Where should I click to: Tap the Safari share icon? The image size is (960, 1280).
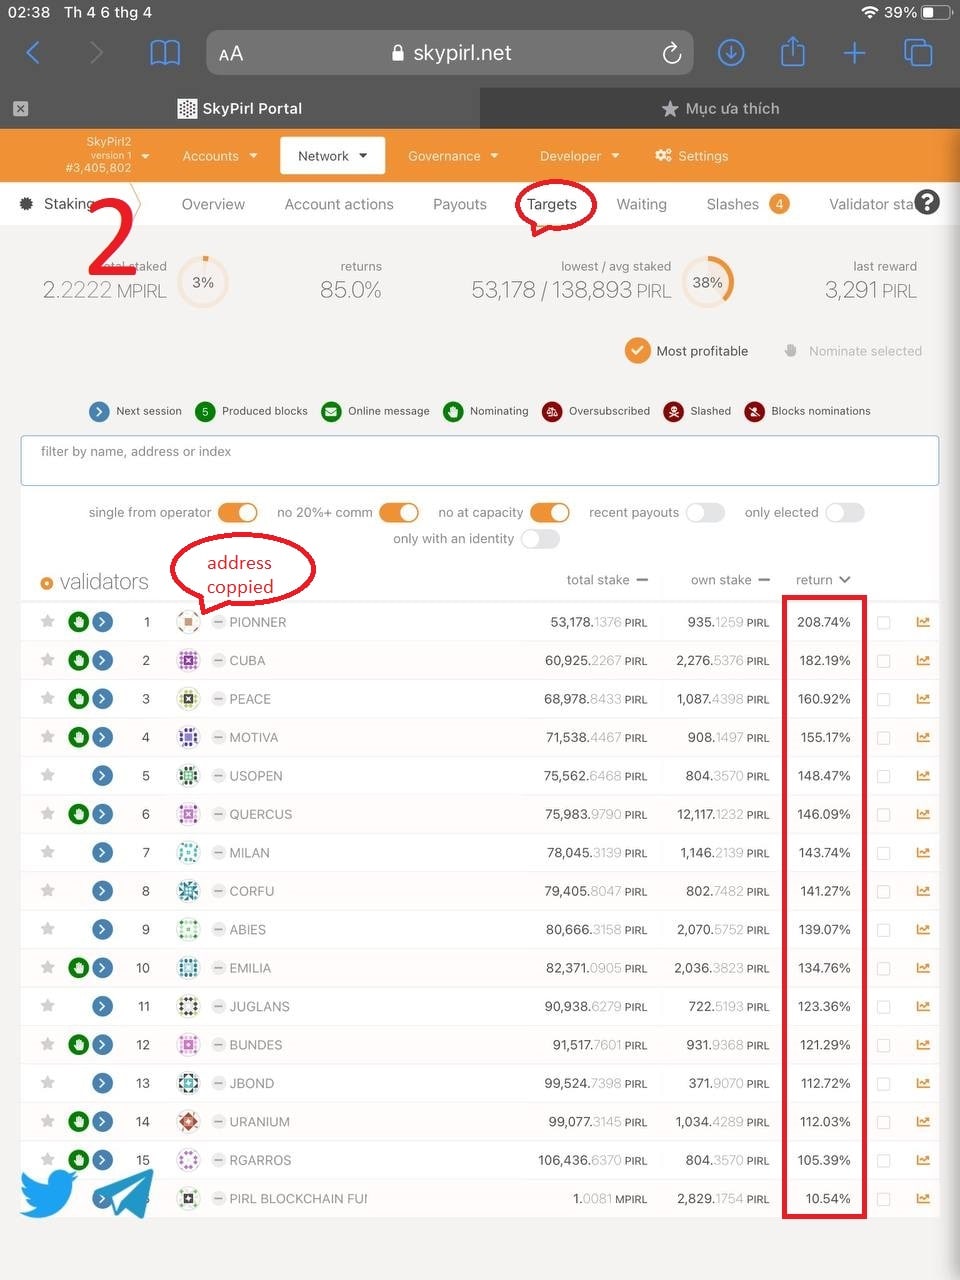click(793, 52)
